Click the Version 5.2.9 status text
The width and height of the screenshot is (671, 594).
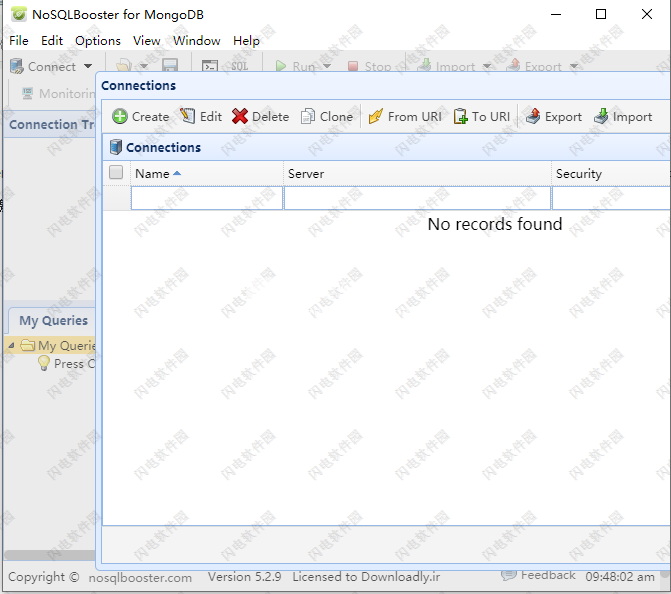click(x=244, y=577)
